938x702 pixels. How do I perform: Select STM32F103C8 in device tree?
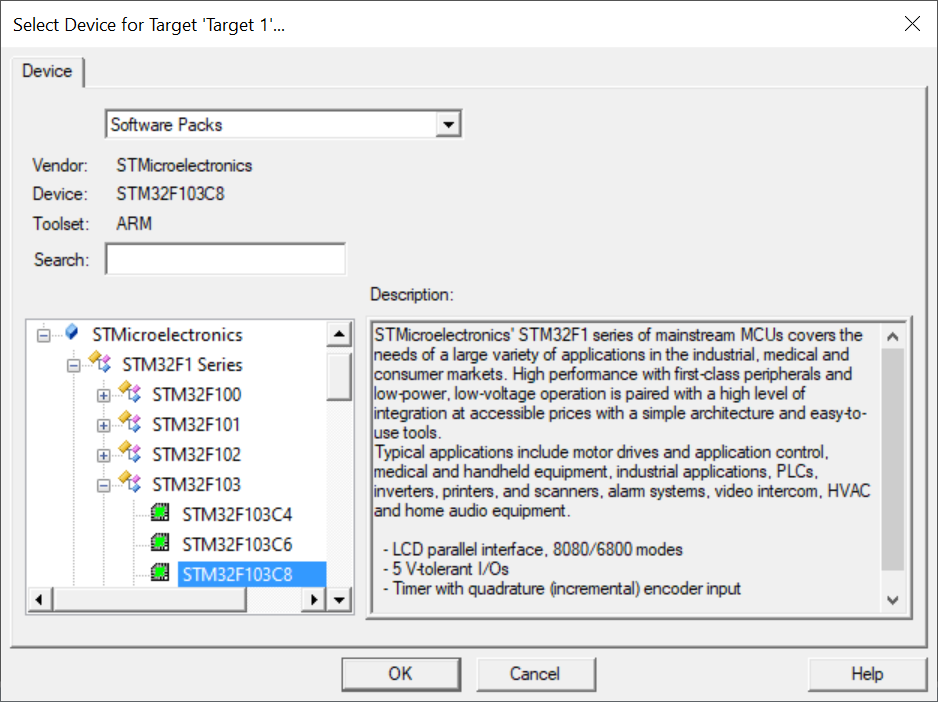click(252, 575)
